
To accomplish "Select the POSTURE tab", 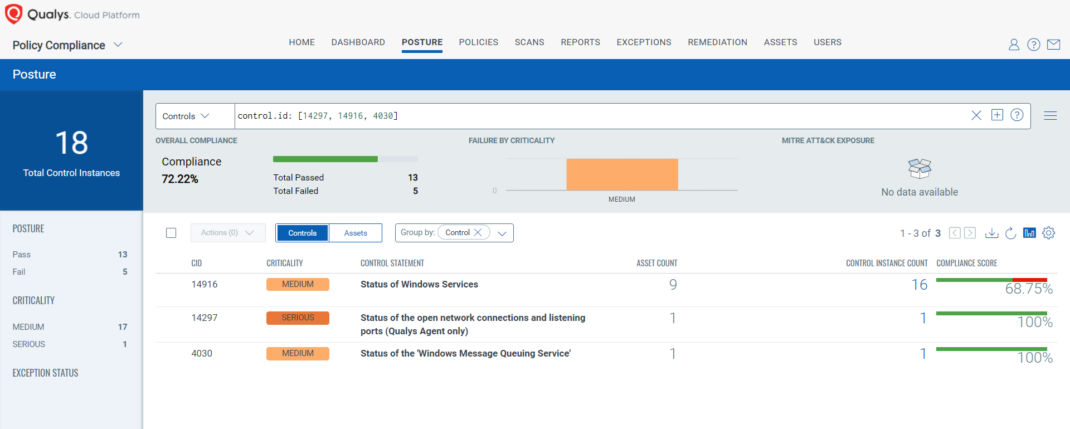I will (422, 42).
